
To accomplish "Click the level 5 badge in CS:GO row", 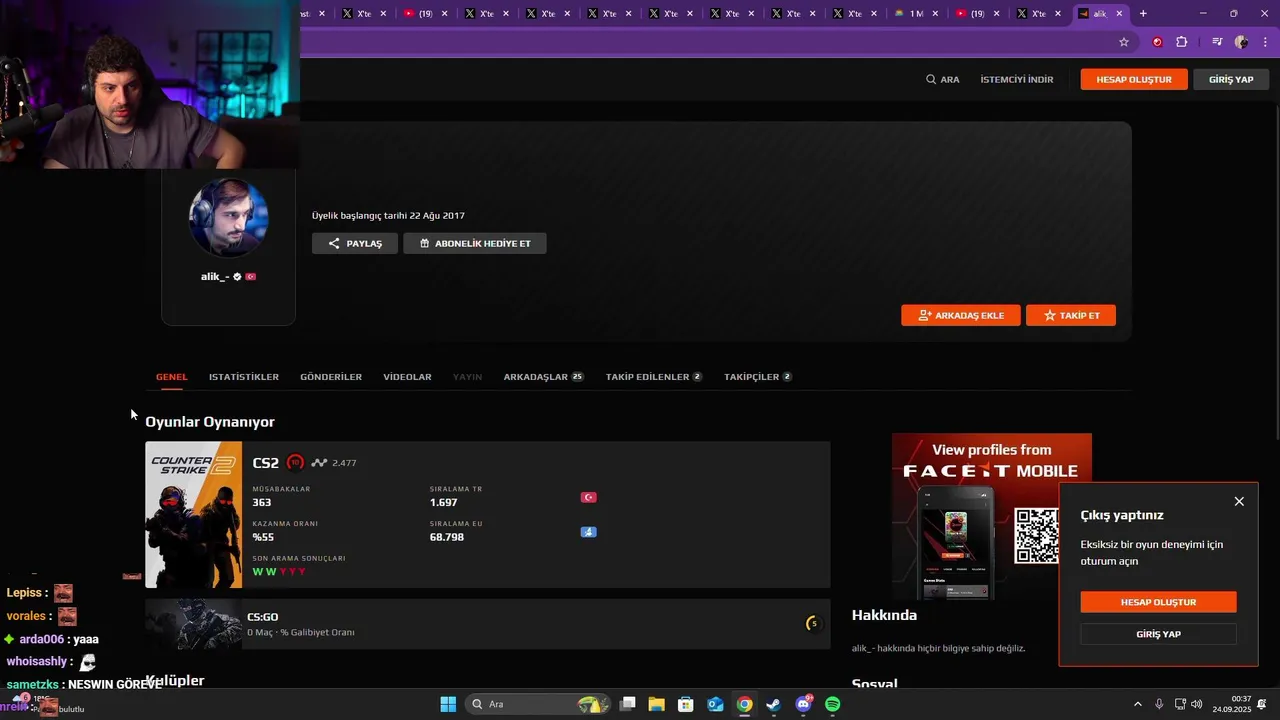I will coord(813,624).
